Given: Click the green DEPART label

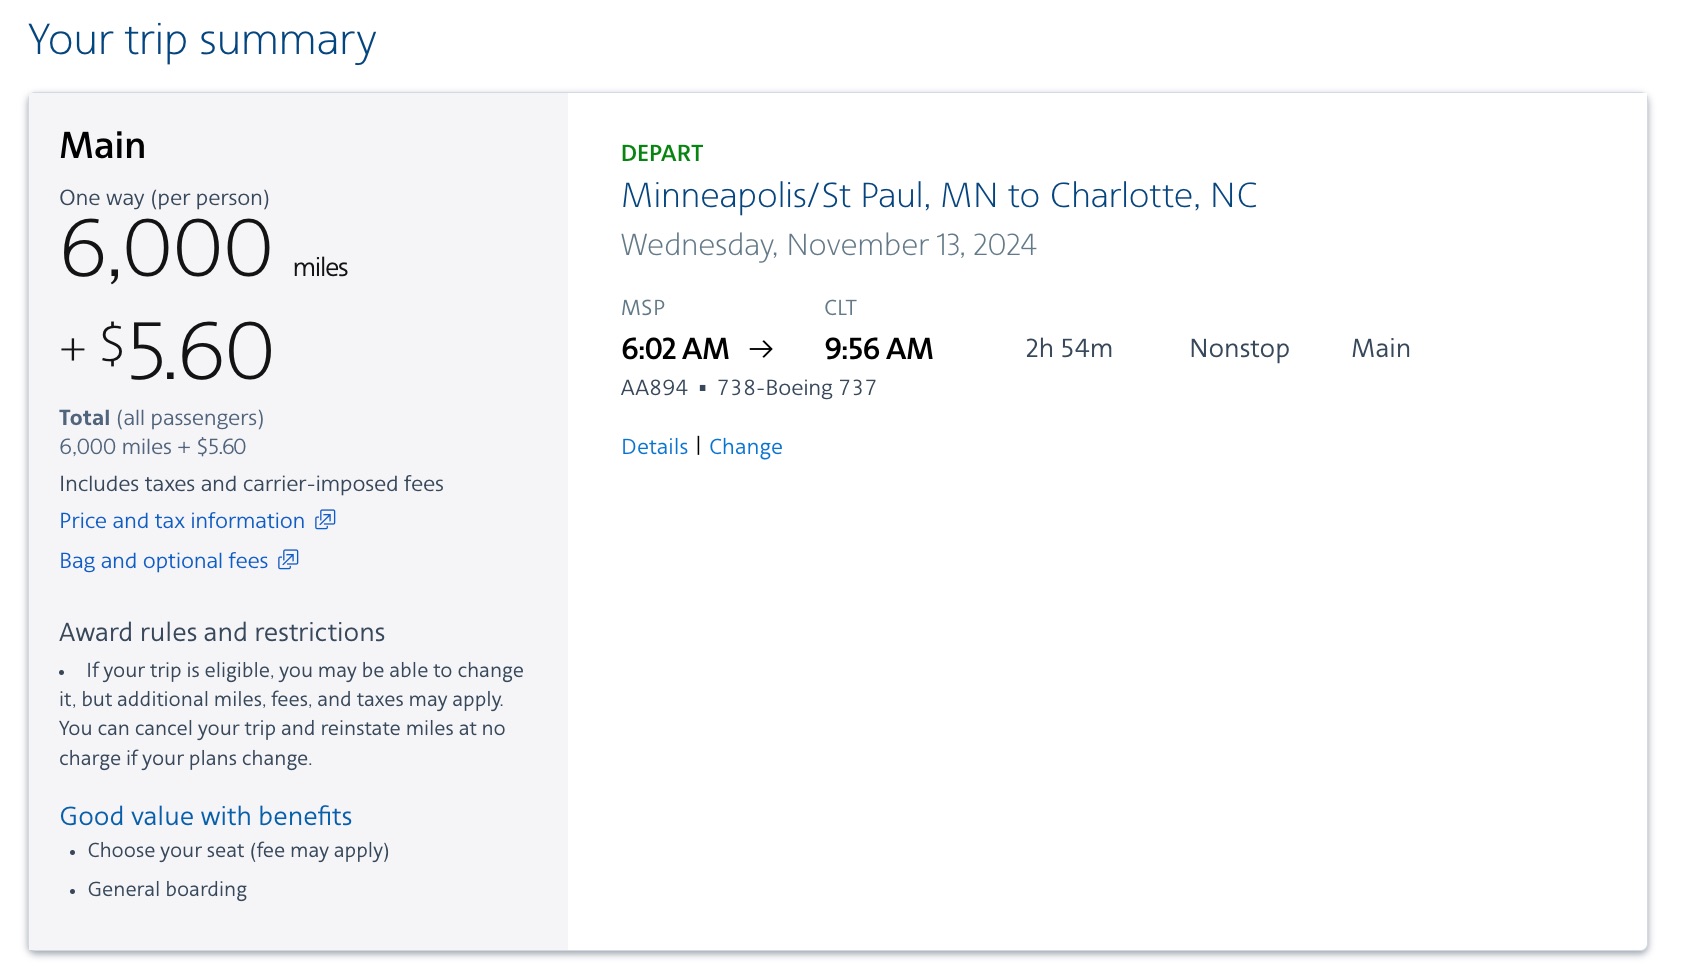Looking at the screenshot, I should coord(661,153).
